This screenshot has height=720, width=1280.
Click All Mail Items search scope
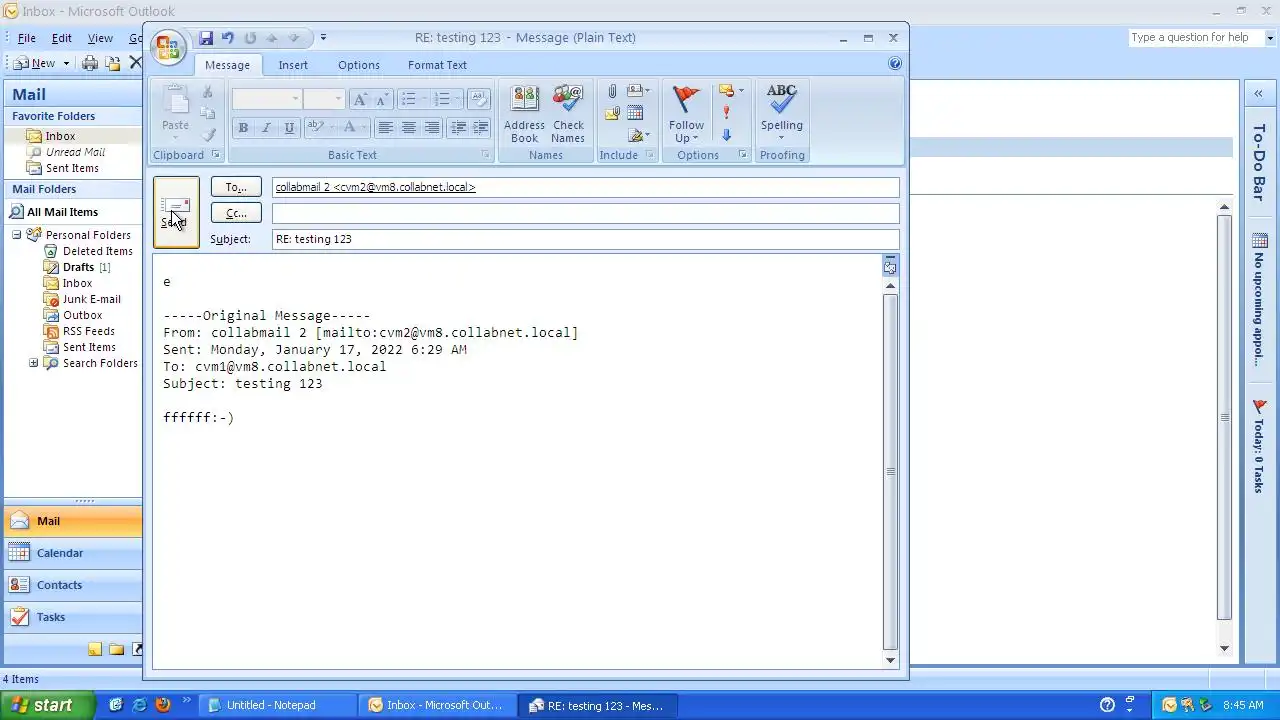pyautogui.click(x=62, y=212)
